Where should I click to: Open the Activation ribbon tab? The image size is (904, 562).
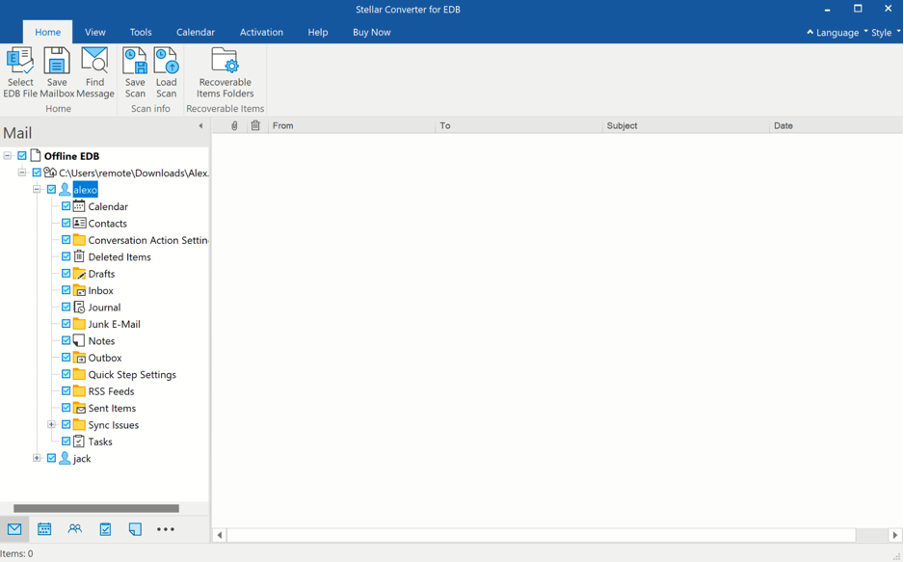pos(261,32)
